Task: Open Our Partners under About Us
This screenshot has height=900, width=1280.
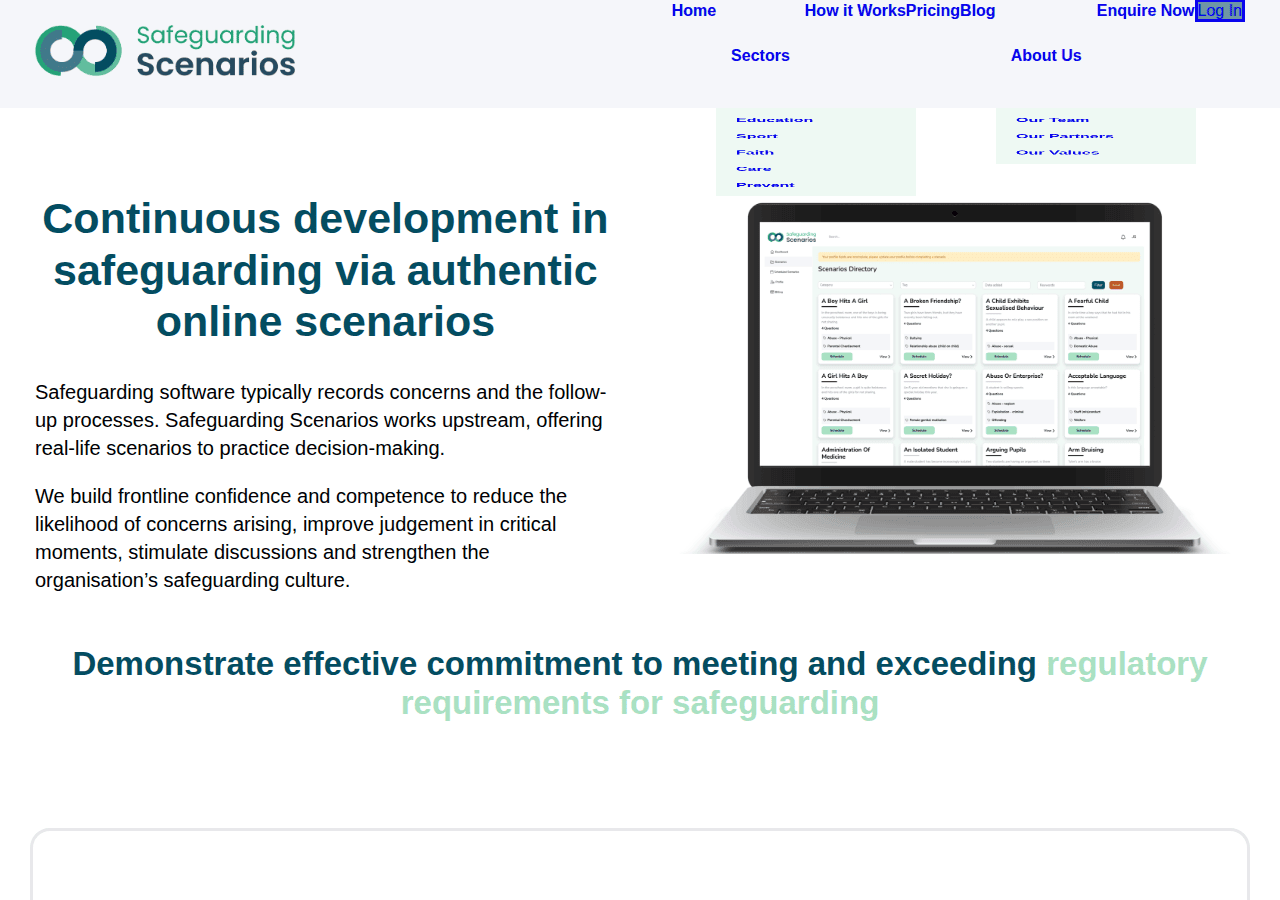Action: click(1064, 136)
